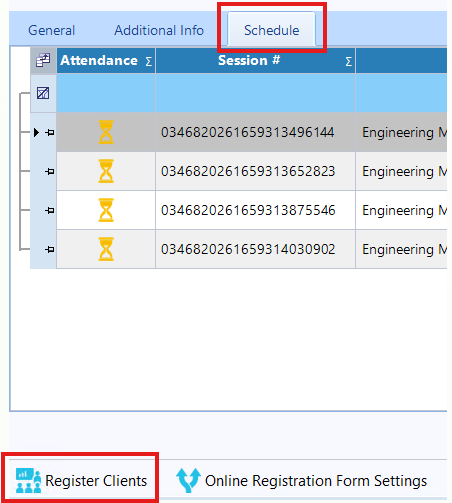Switch to the General tab

(x=52, y=30)
